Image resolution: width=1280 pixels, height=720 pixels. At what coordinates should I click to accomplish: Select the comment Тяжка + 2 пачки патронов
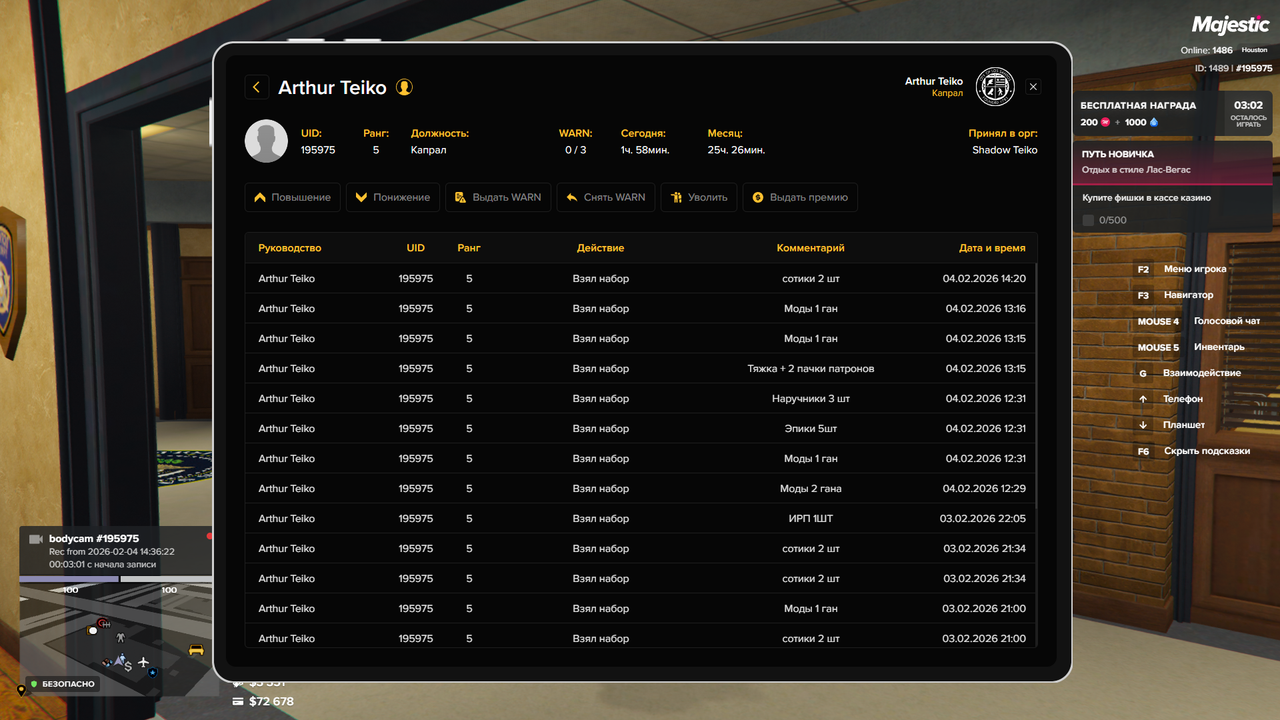coord(811,368)
